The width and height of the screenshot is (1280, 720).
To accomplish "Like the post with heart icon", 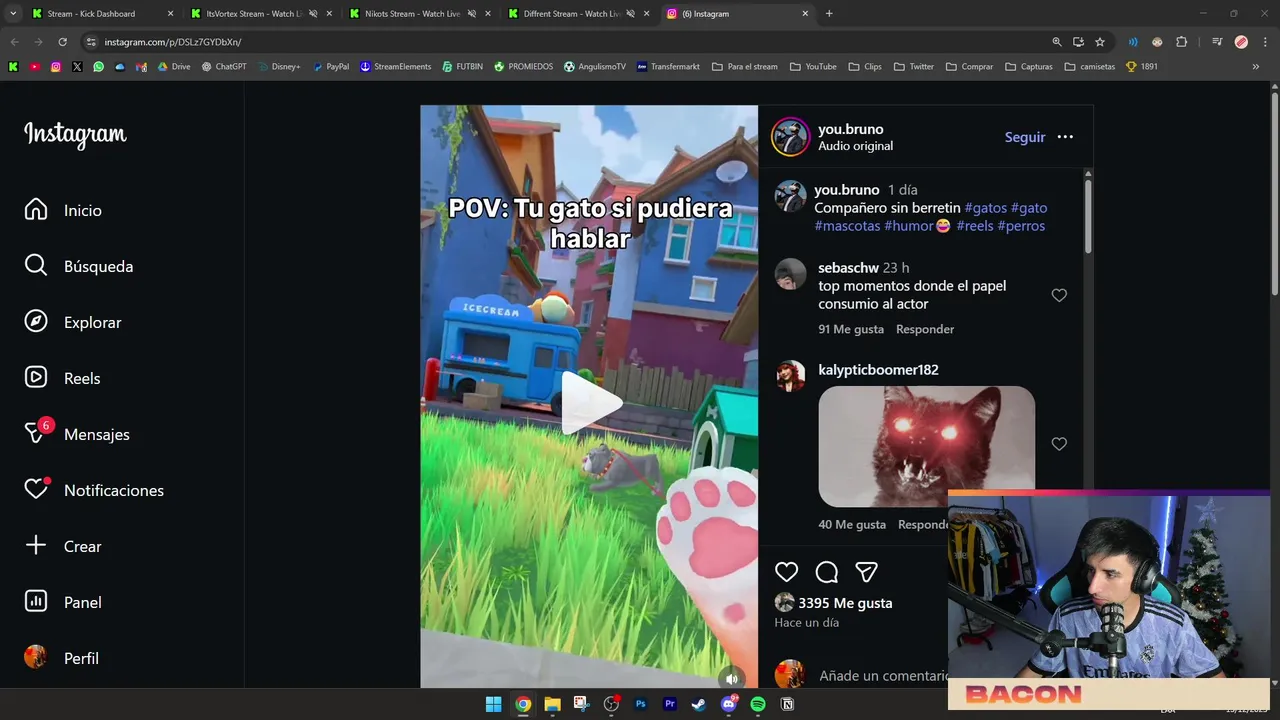I will [x=786, y=572].
